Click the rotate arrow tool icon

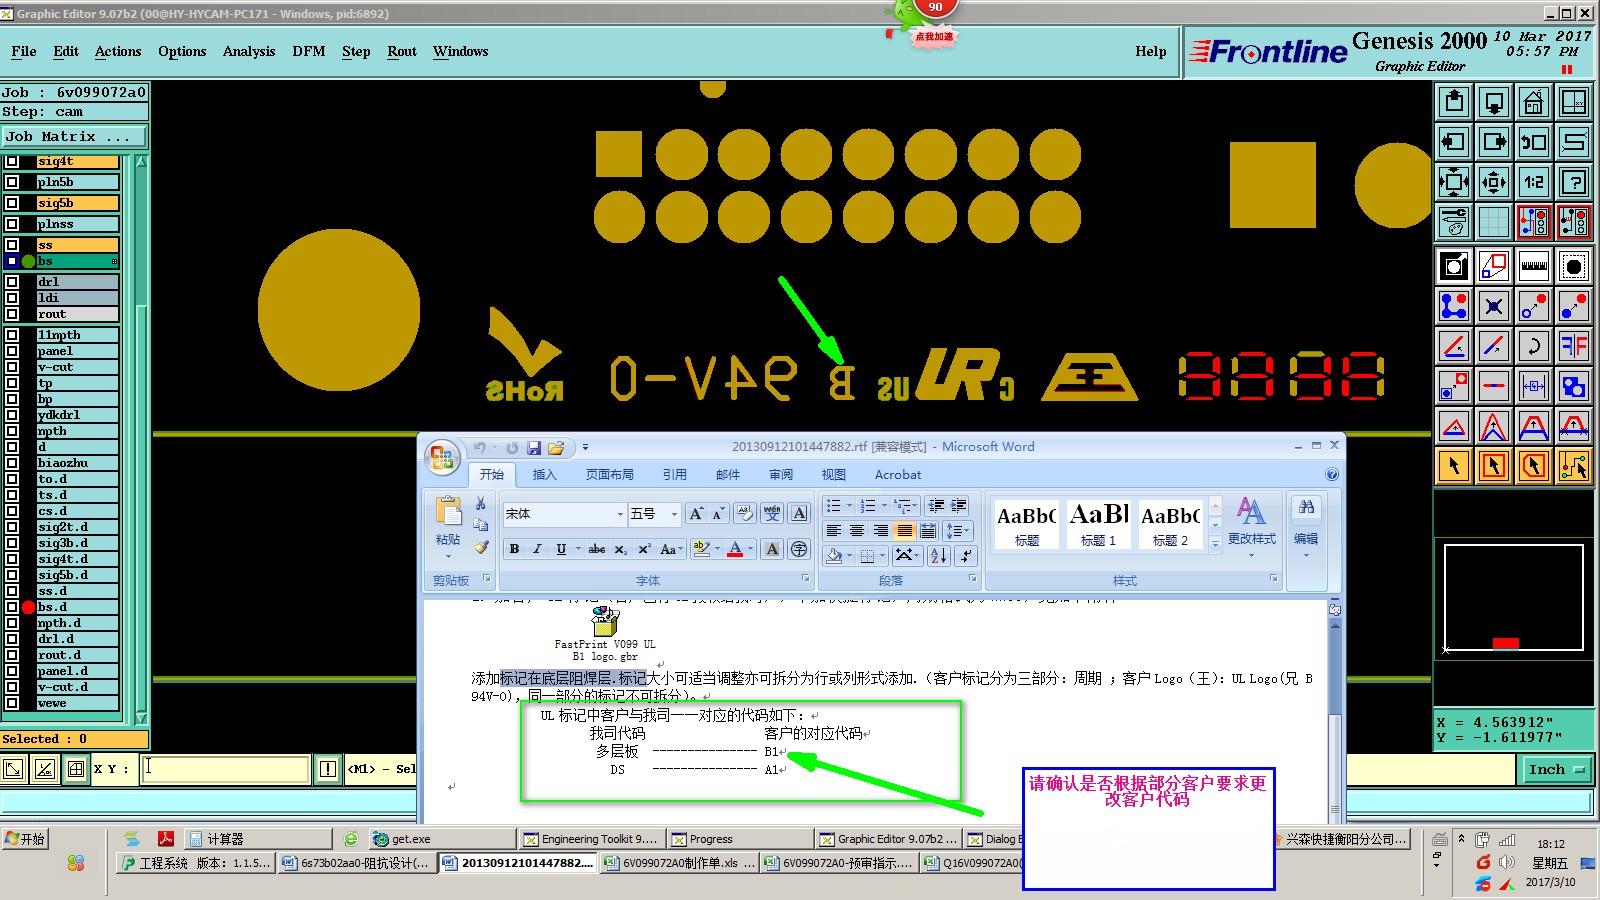[1533, 346]
